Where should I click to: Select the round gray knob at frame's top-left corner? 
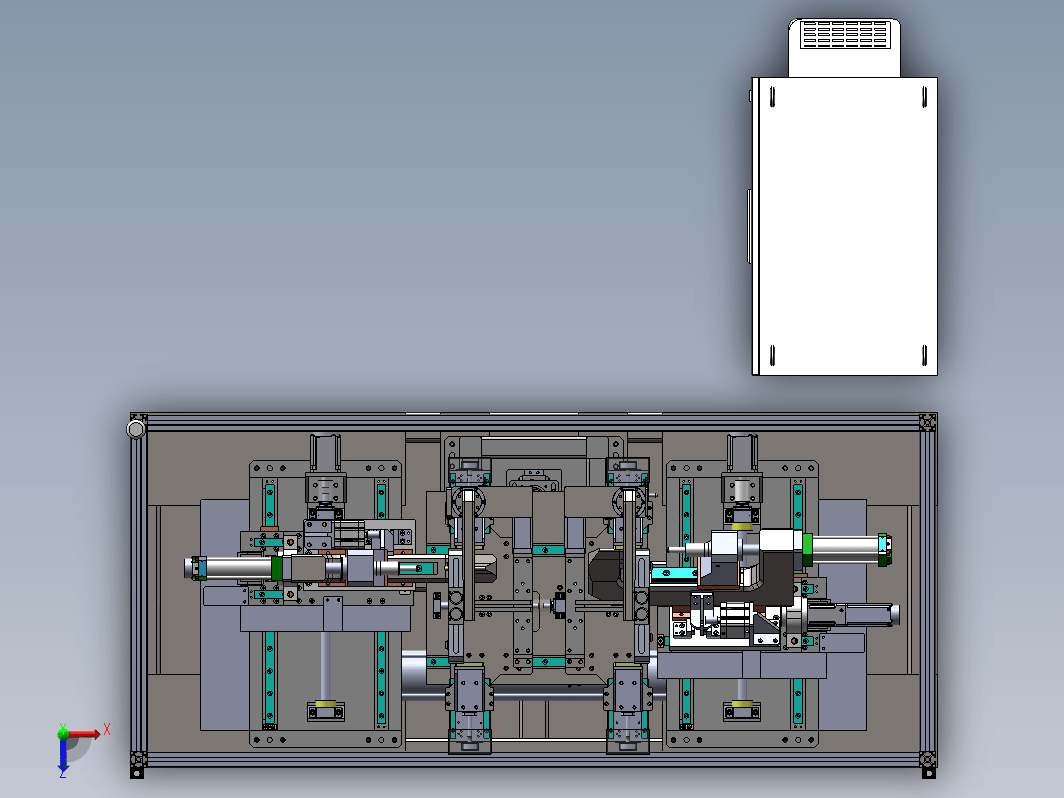[x=136, y=429]
